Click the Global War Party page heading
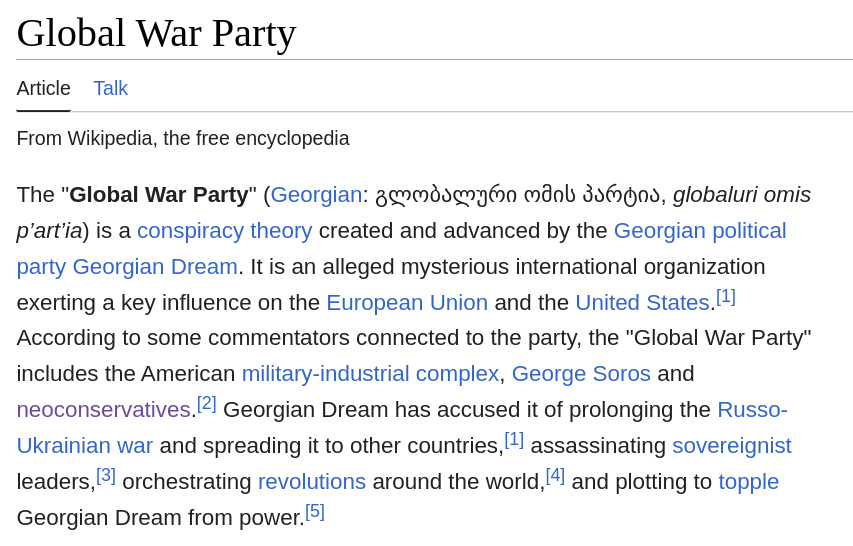The height and width of the screenshot is (546, 853). point(156,33)
